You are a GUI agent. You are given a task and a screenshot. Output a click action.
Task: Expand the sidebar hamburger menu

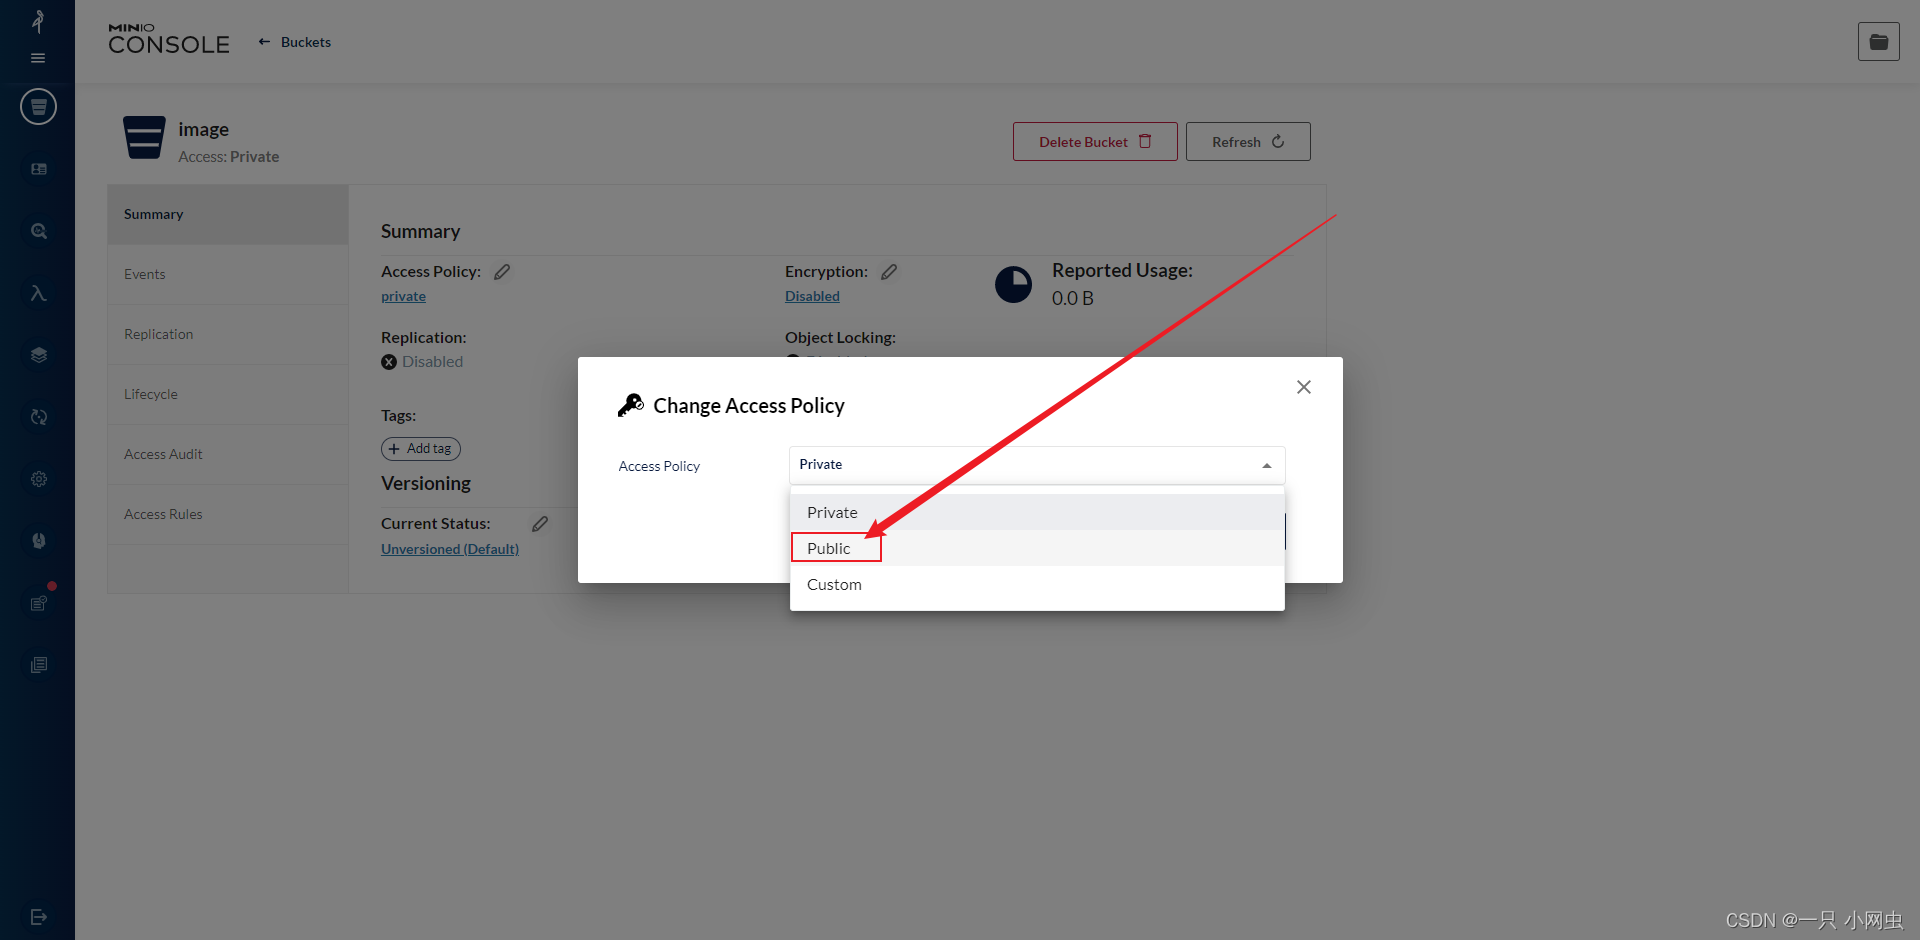coord(38,58)
